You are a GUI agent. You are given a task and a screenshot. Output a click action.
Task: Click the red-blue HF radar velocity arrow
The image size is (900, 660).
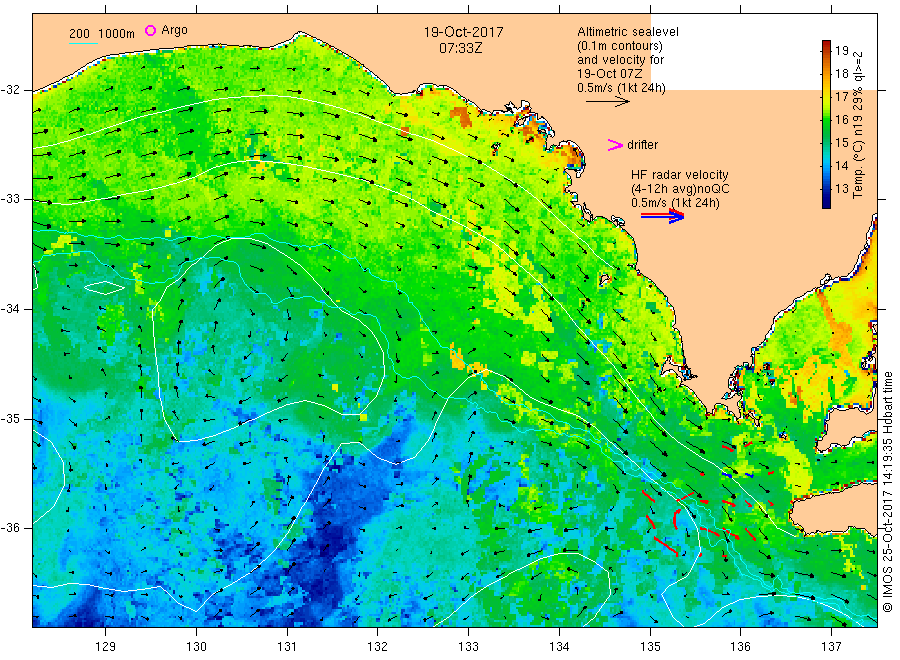pos(662,216)
